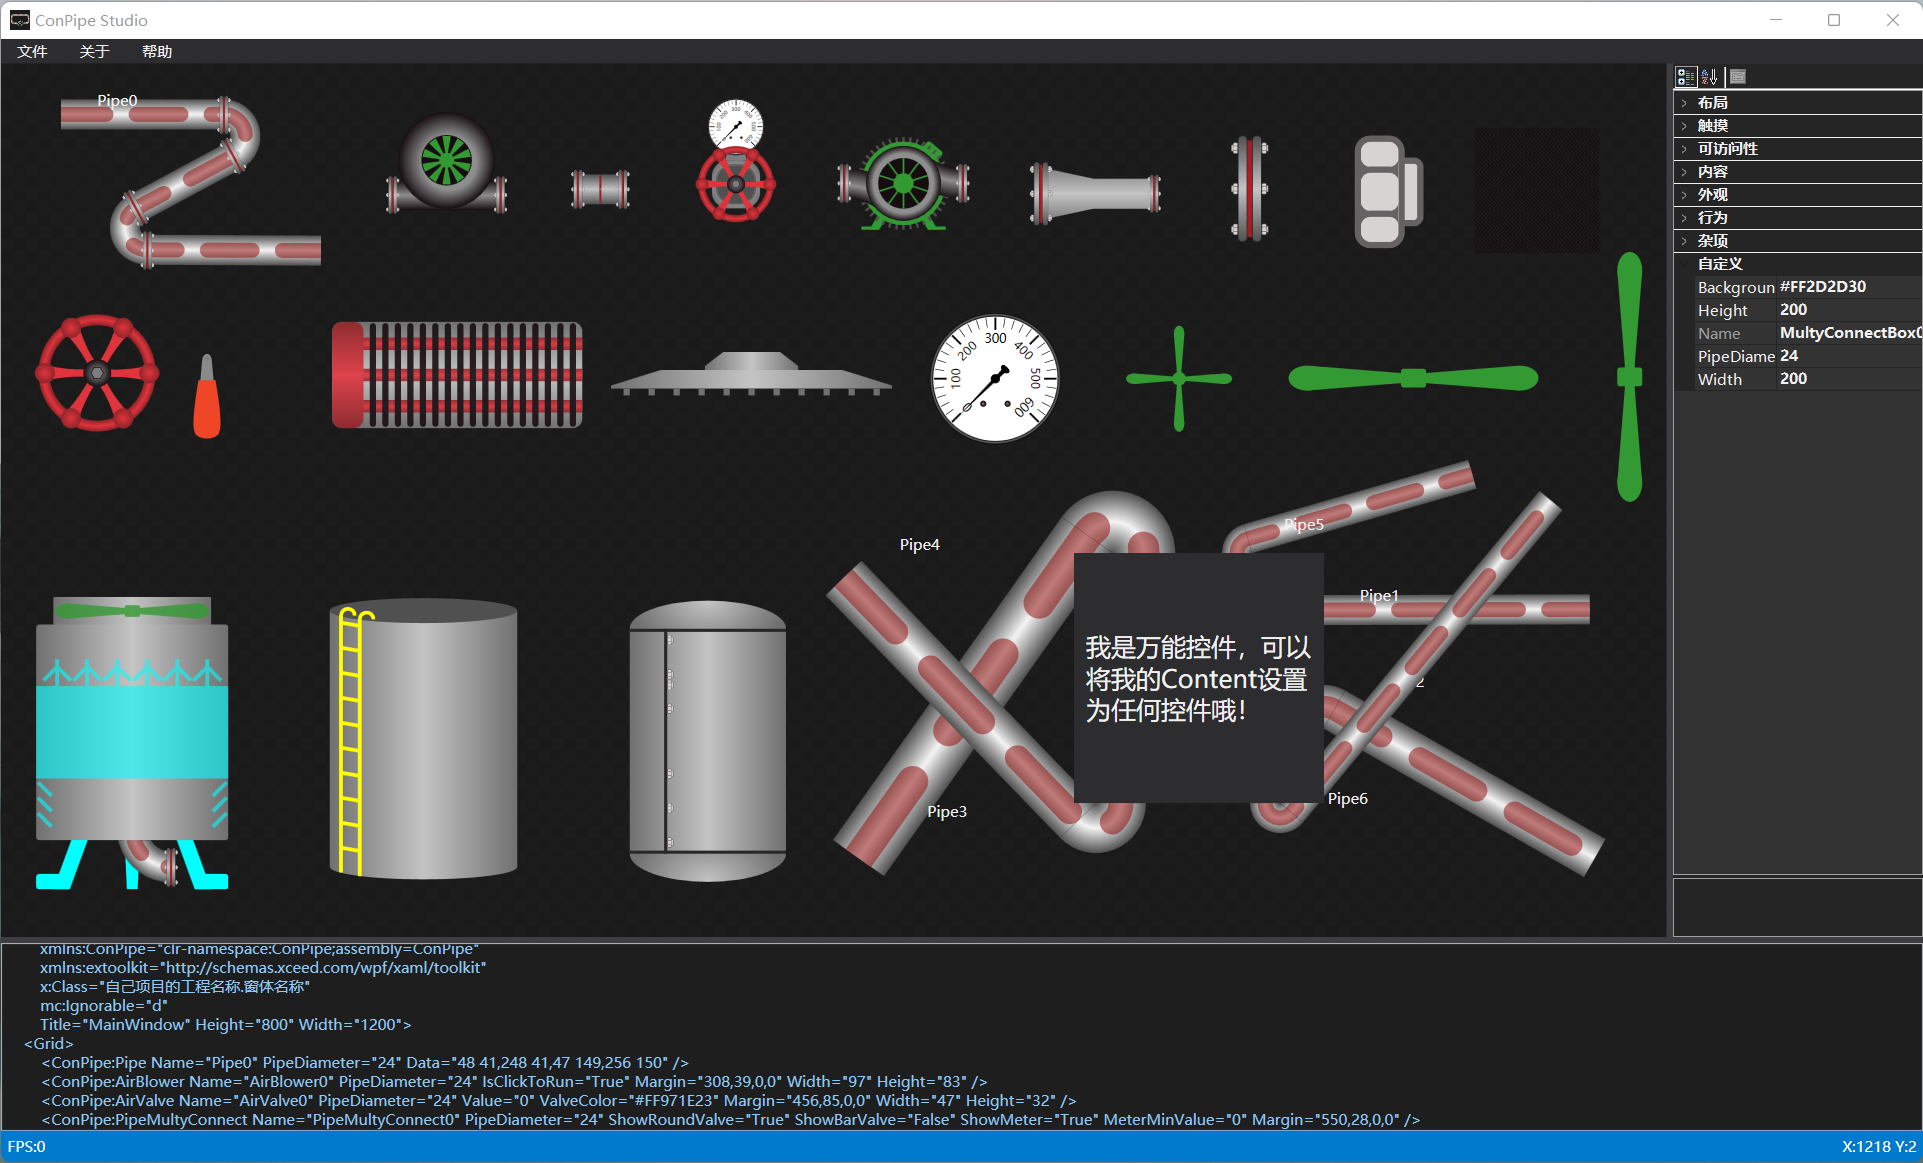Switch property grid to categorized view
Screen dimensions: 1923x1163
click(1686, 77)
